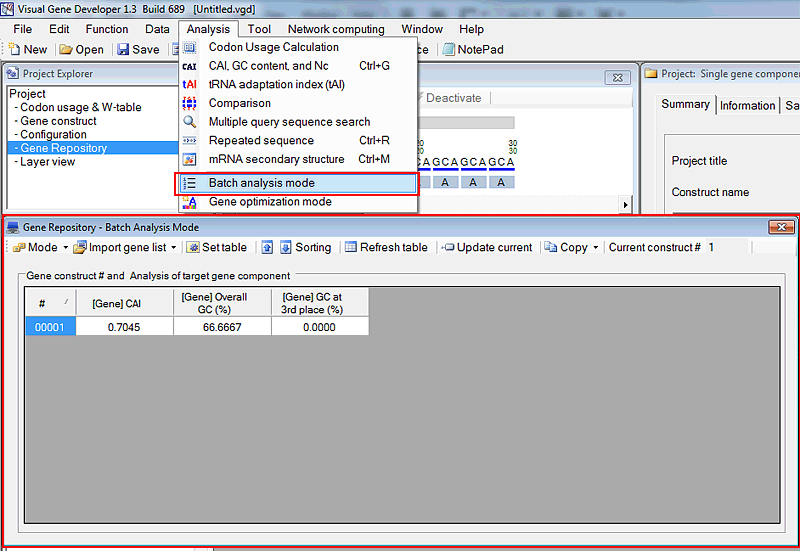800x551 pixels.
Task: Click the [Gene] Overall GC (%) header
Action: (x=222, y=303)
